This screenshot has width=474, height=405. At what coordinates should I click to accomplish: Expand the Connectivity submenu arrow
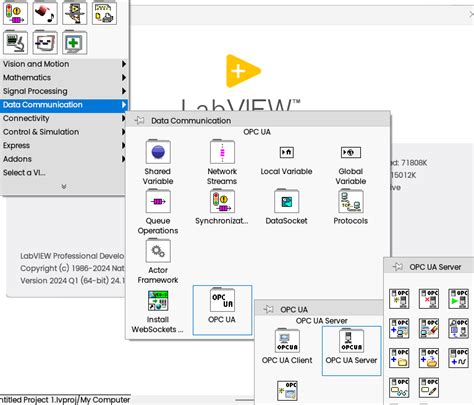(124, 118)
